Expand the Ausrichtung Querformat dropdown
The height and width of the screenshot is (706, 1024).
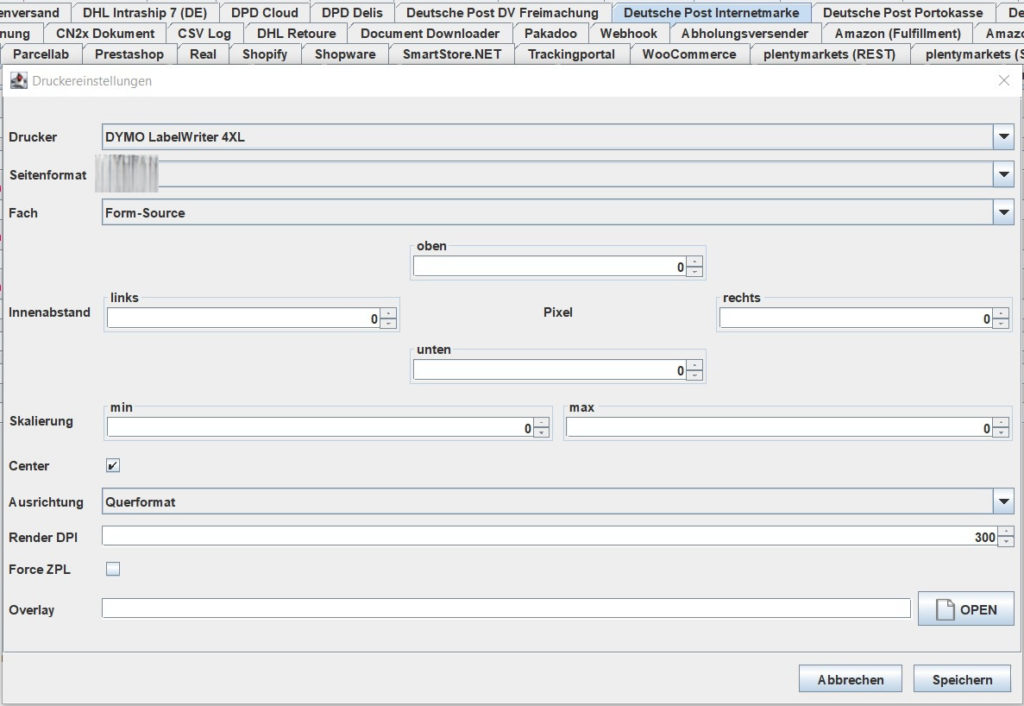[1004, 502]
